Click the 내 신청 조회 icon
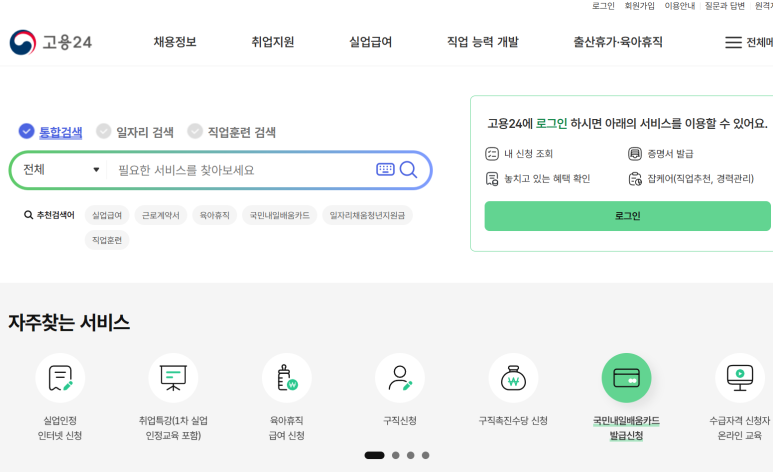The height and width of the screenshot is (472, 773). pyautogui.click(x=492, y=154)
